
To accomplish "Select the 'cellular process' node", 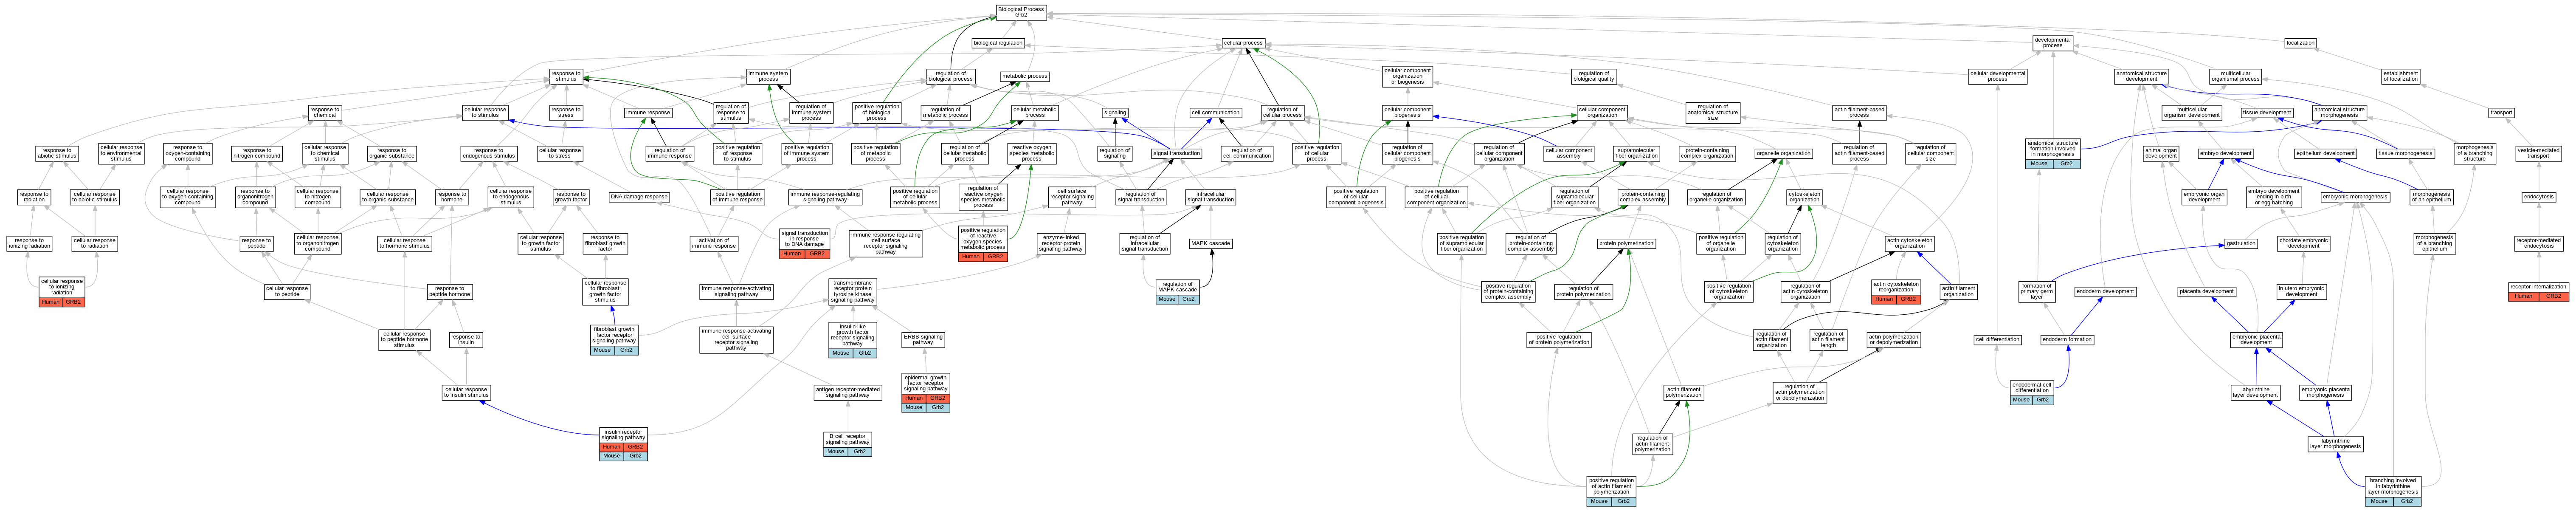I will tap(1244, 43).
